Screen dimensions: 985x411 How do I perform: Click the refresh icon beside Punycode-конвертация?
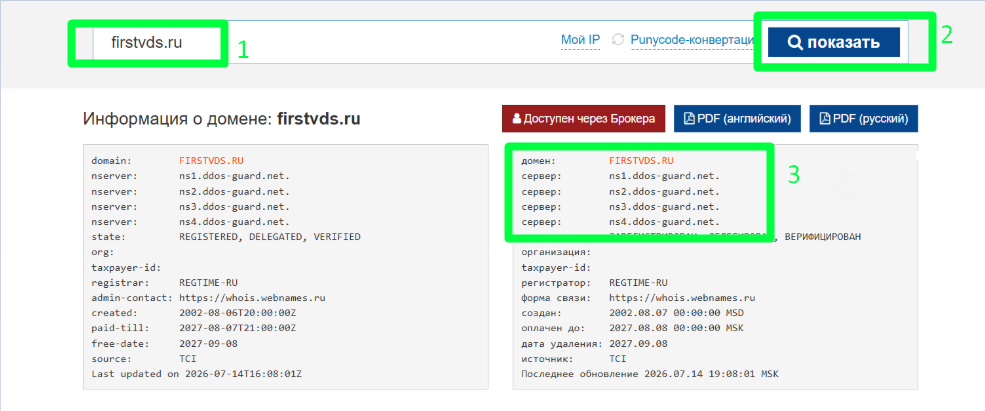click(618, 40)
